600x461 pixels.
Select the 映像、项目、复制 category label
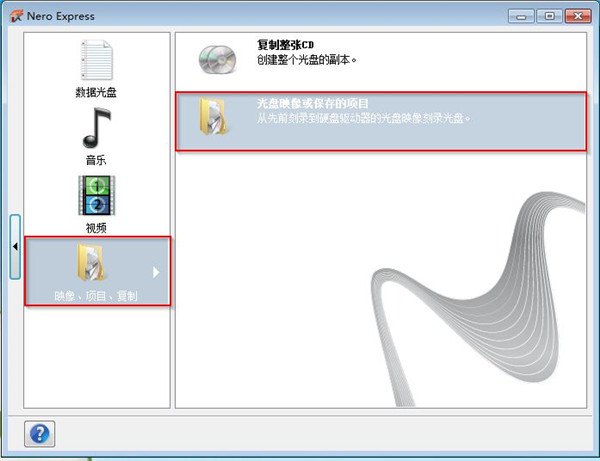click(x=96, y=296)
